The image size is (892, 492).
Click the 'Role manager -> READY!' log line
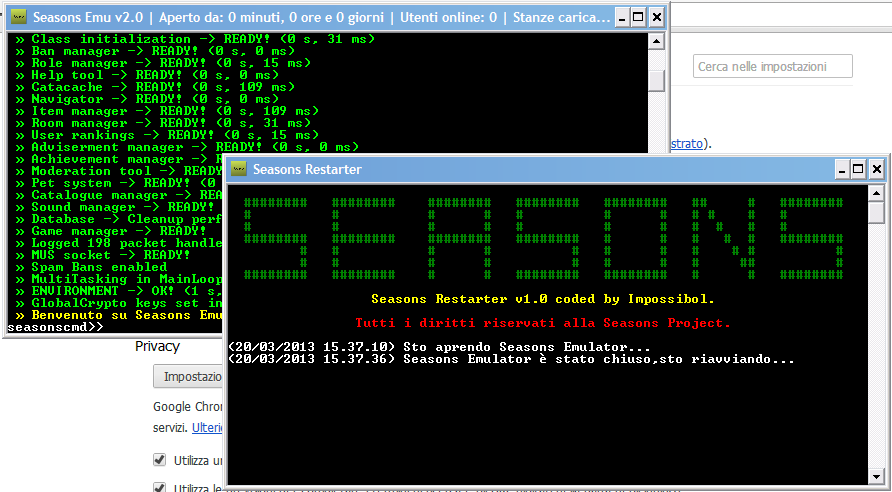[x=163, y=63]
